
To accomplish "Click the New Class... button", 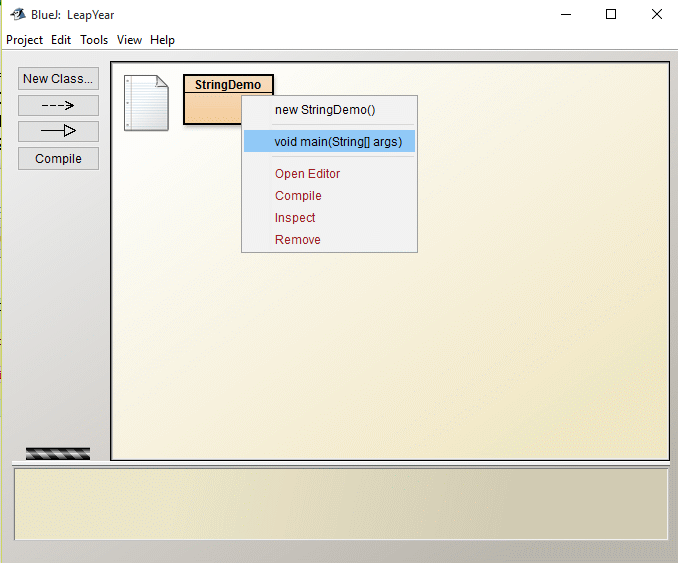I will [x=58, y=78].
